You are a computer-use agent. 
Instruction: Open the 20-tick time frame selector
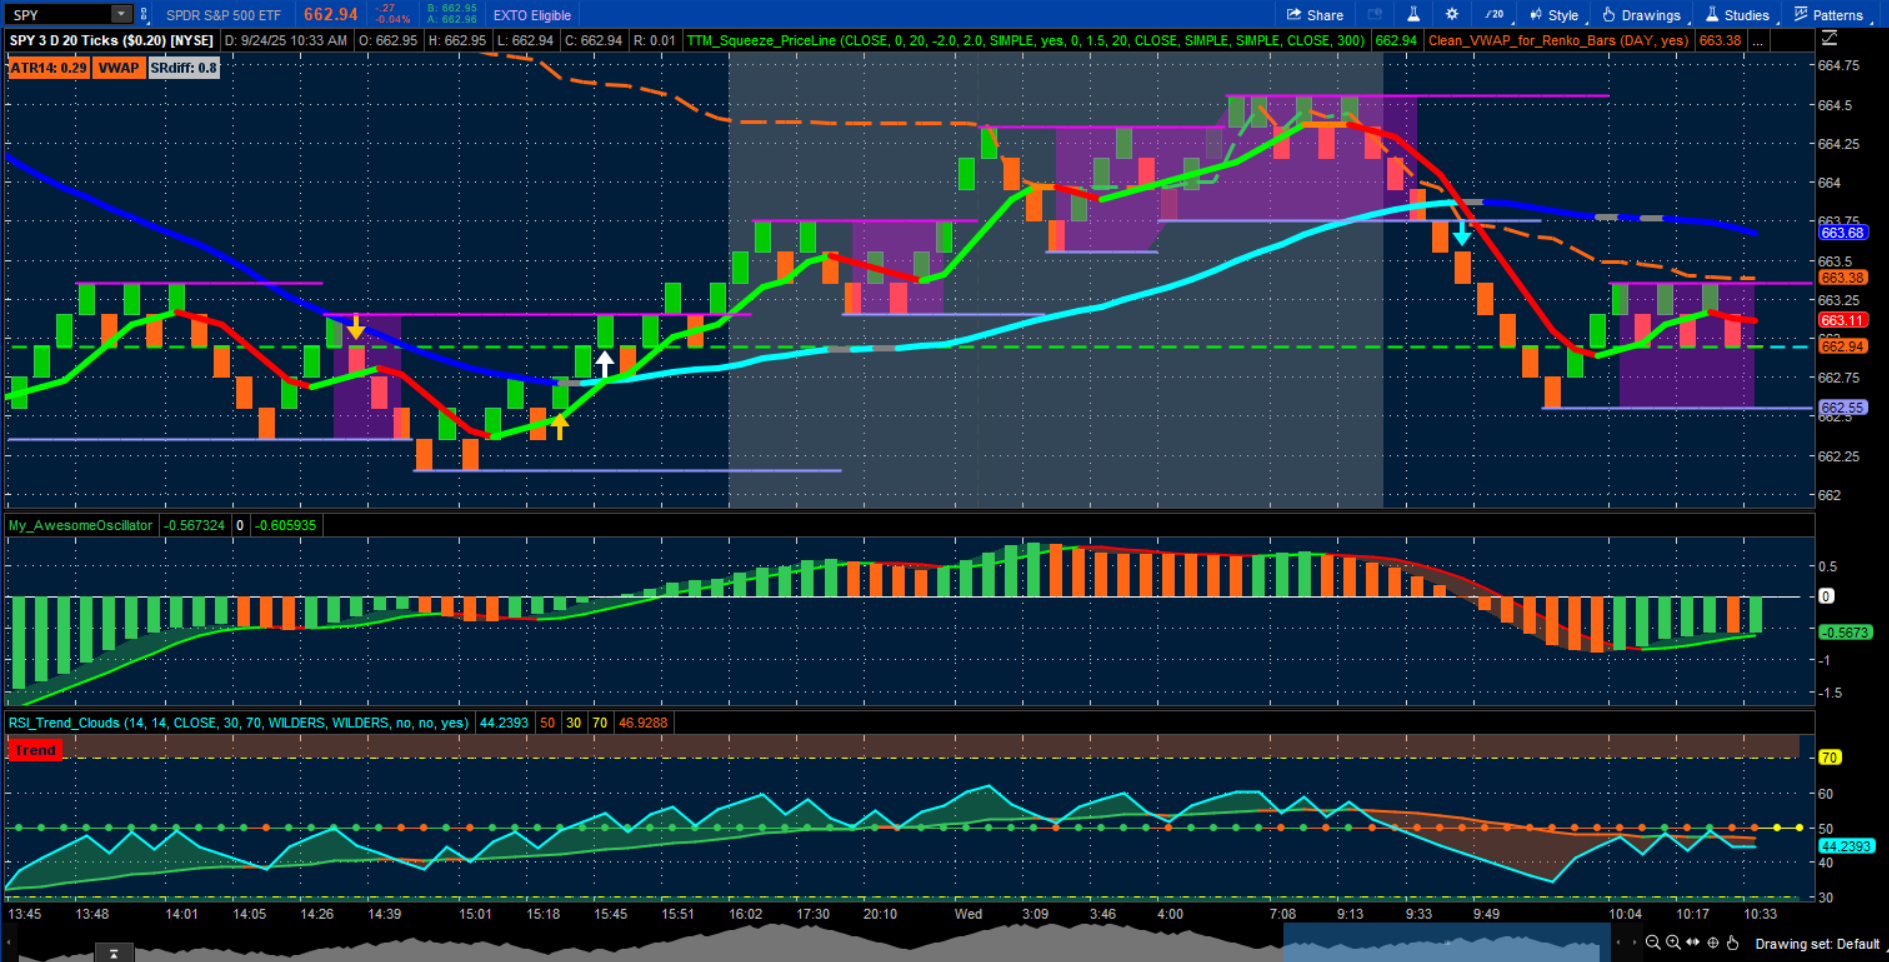pos(1494,15)
